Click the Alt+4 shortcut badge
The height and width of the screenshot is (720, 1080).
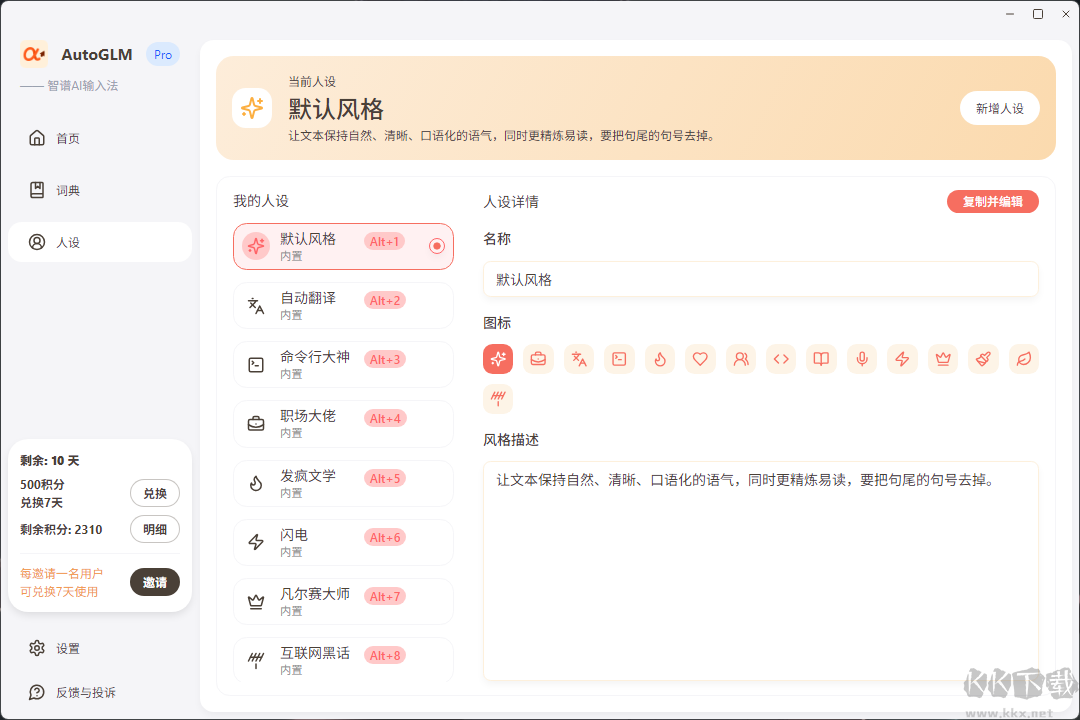pyautogui.click(x=384, y=419)
